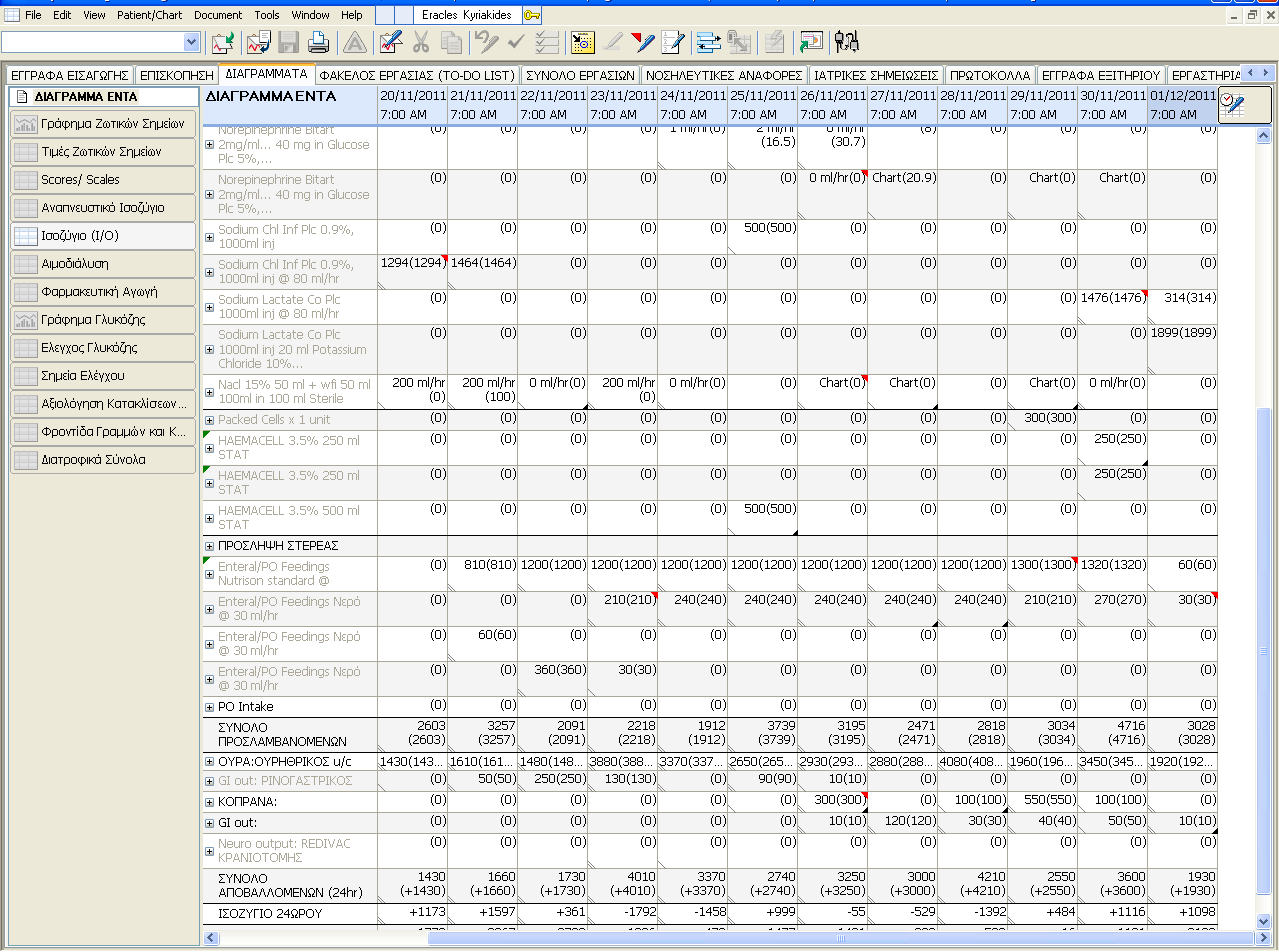Expand the Sodium Lactate with Potassium Chloride row
Screen dimensions: 1279x952
click(x=209, y=350)
